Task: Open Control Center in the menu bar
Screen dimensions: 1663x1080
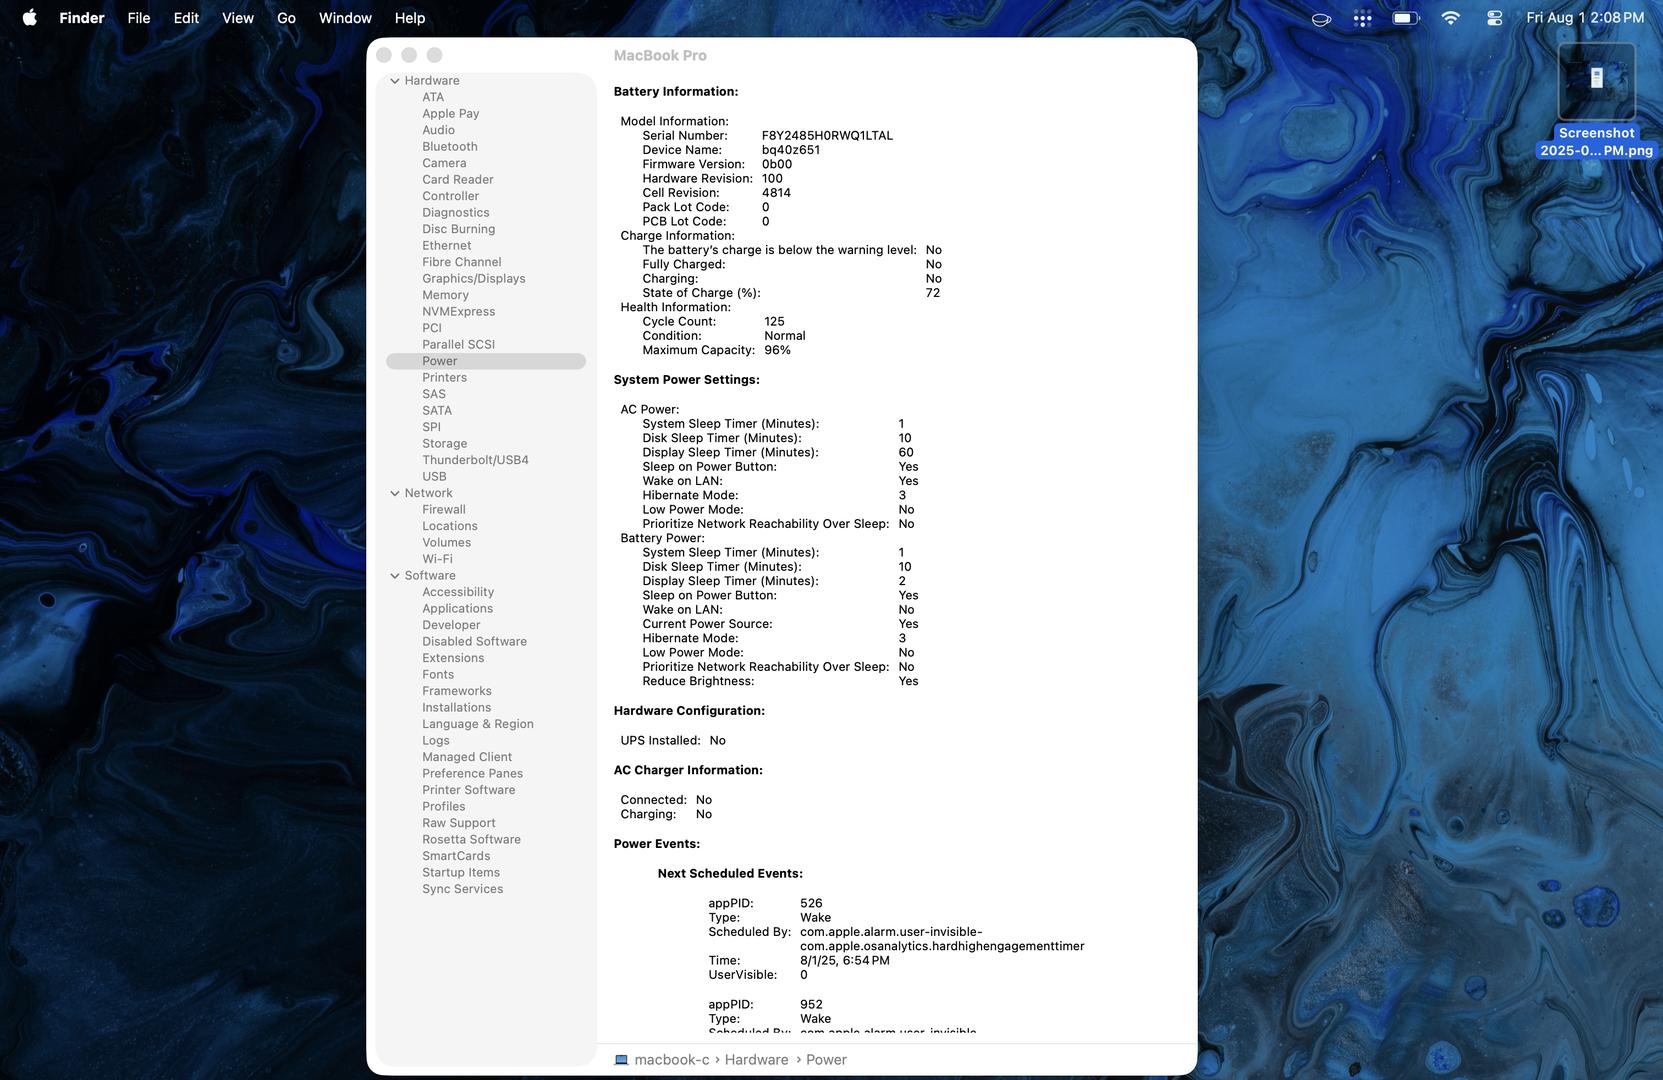Action: click(x=1494, y=18)
